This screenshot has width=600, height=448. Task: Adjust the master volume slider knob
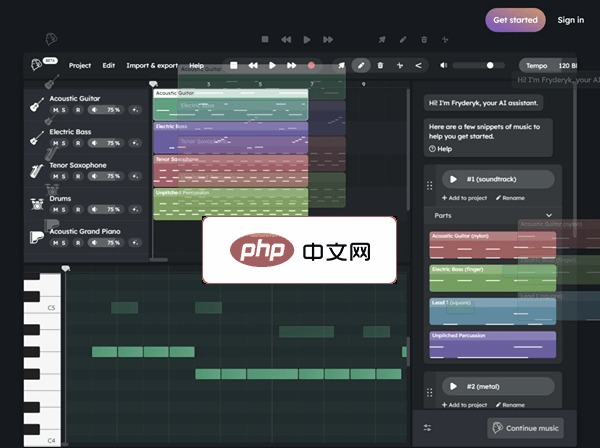pyautogui.click(x=490, y=65)
